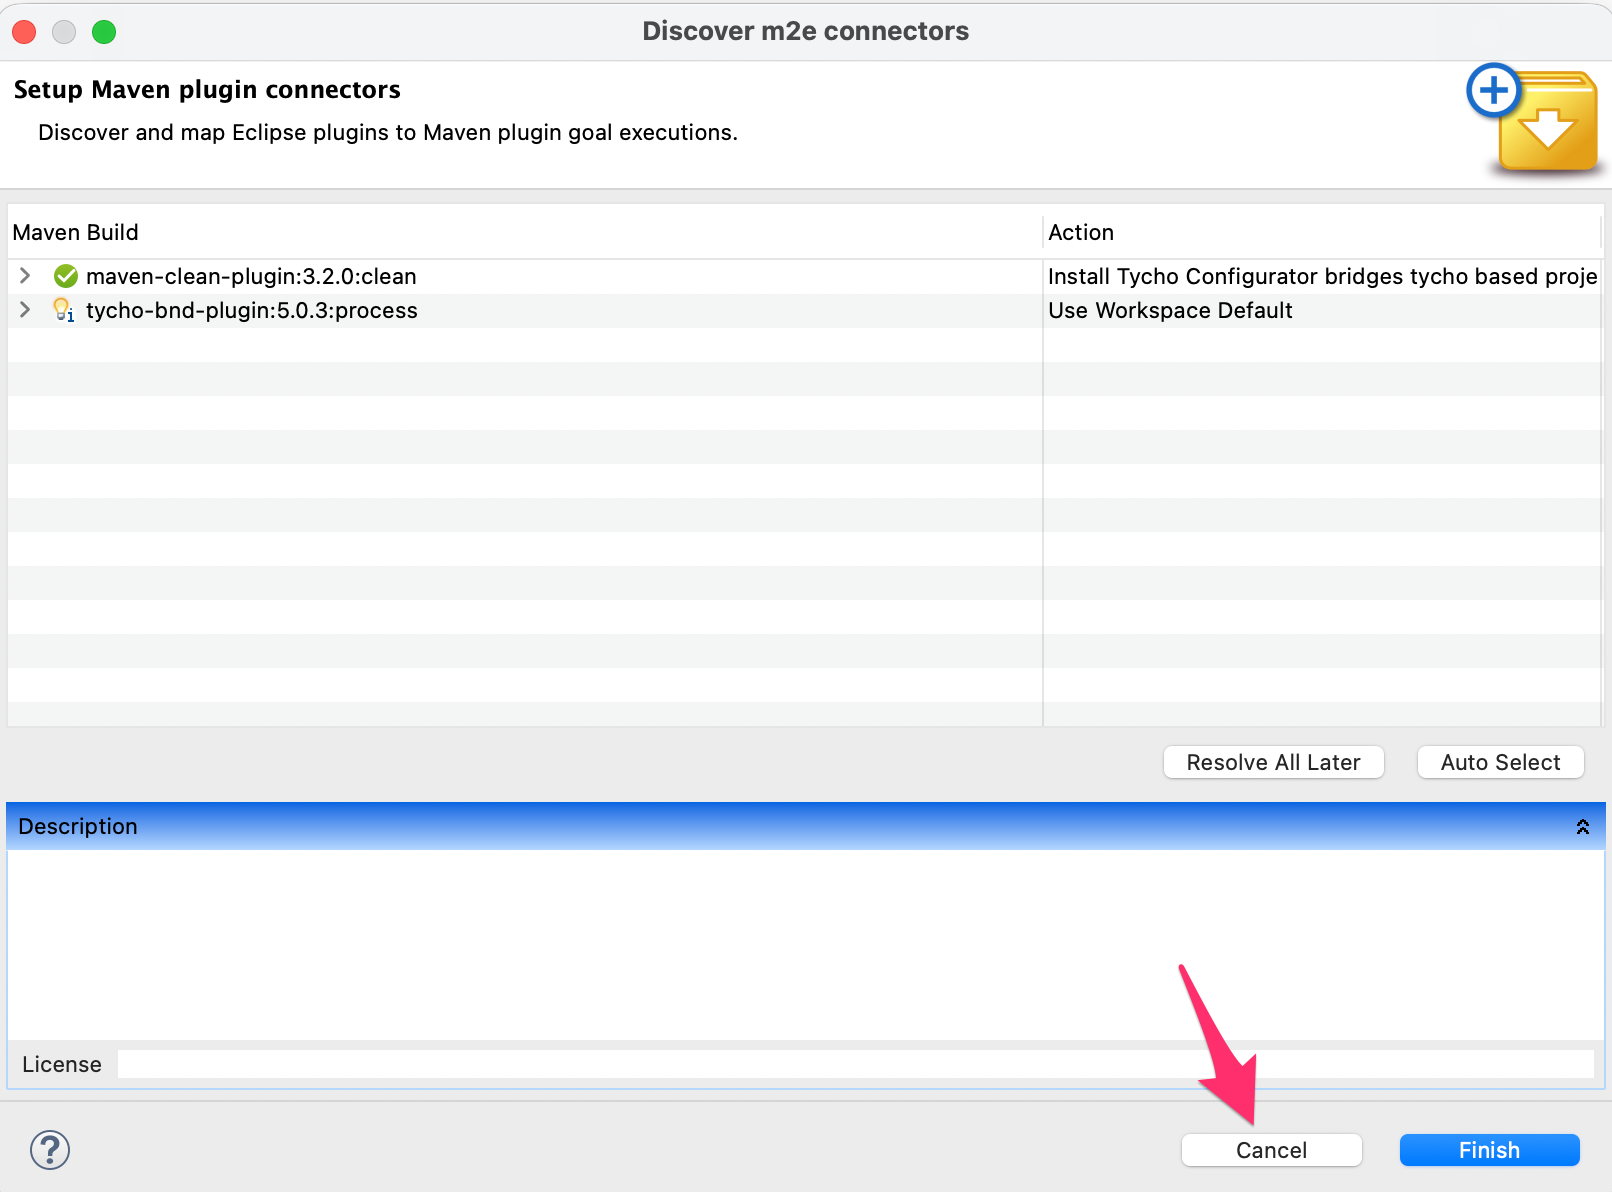Screen dimensions: 1612x1192
Task: Open the help question mark icon
Action: 50,1150
